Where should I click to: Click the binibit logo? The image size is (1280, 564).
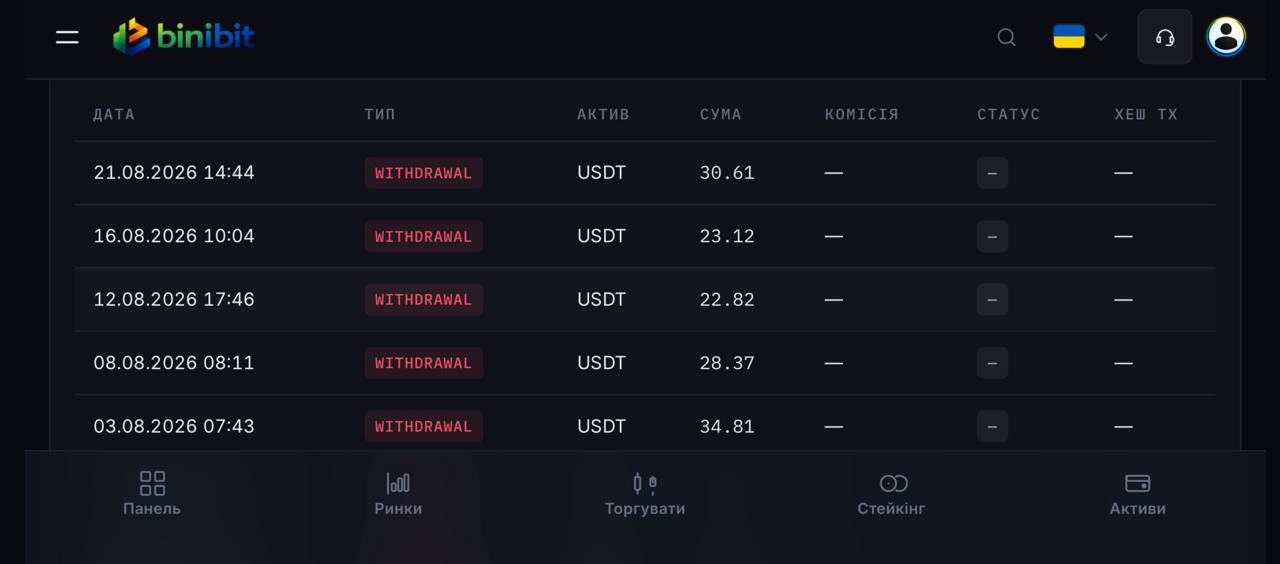183,37
